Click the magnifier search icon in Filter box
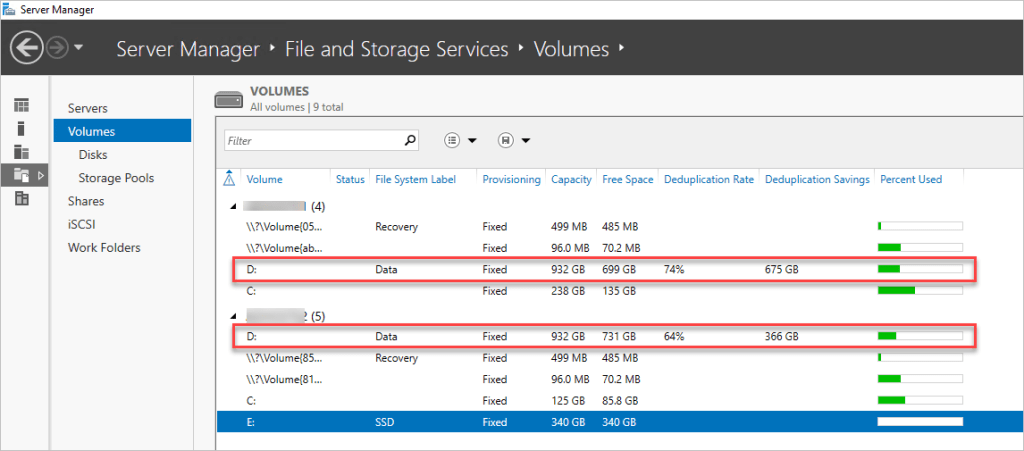This screenshot has height=451, width=1024. point(409,141)
